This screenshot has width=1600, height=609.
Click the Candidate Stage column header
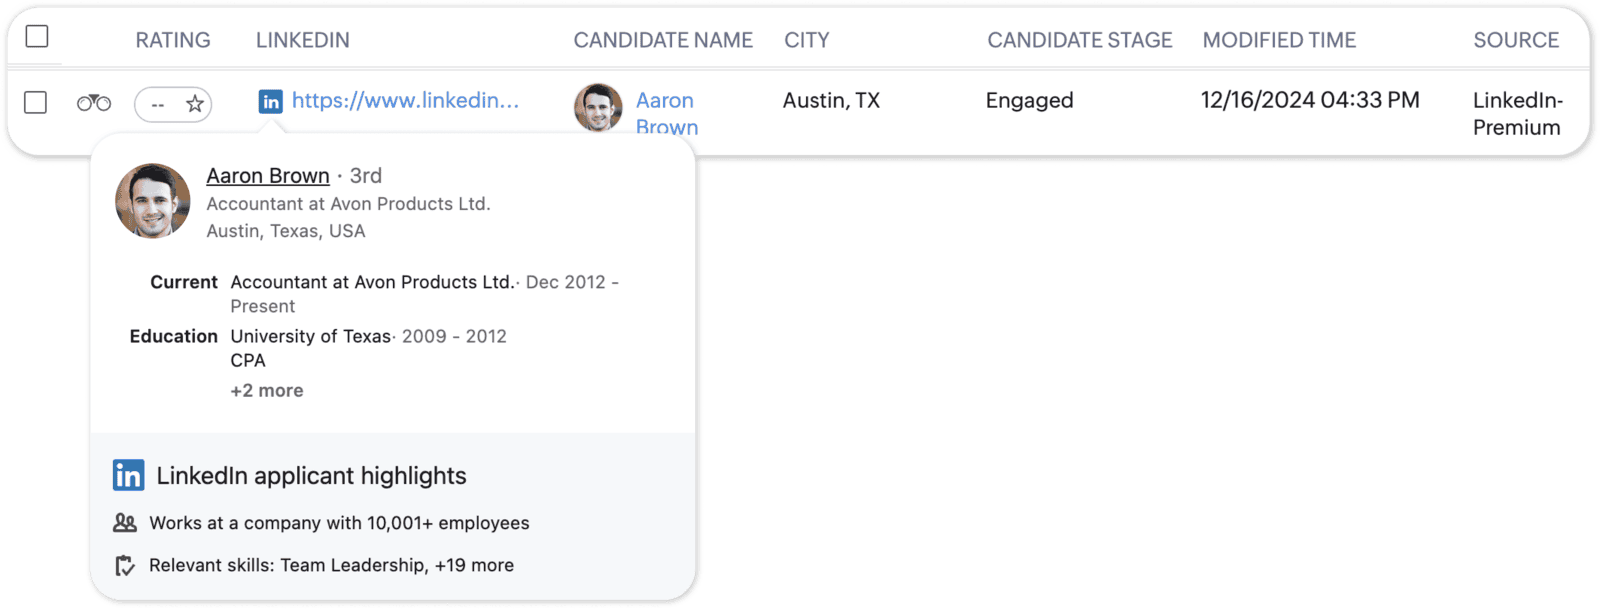pos(1080,40)
